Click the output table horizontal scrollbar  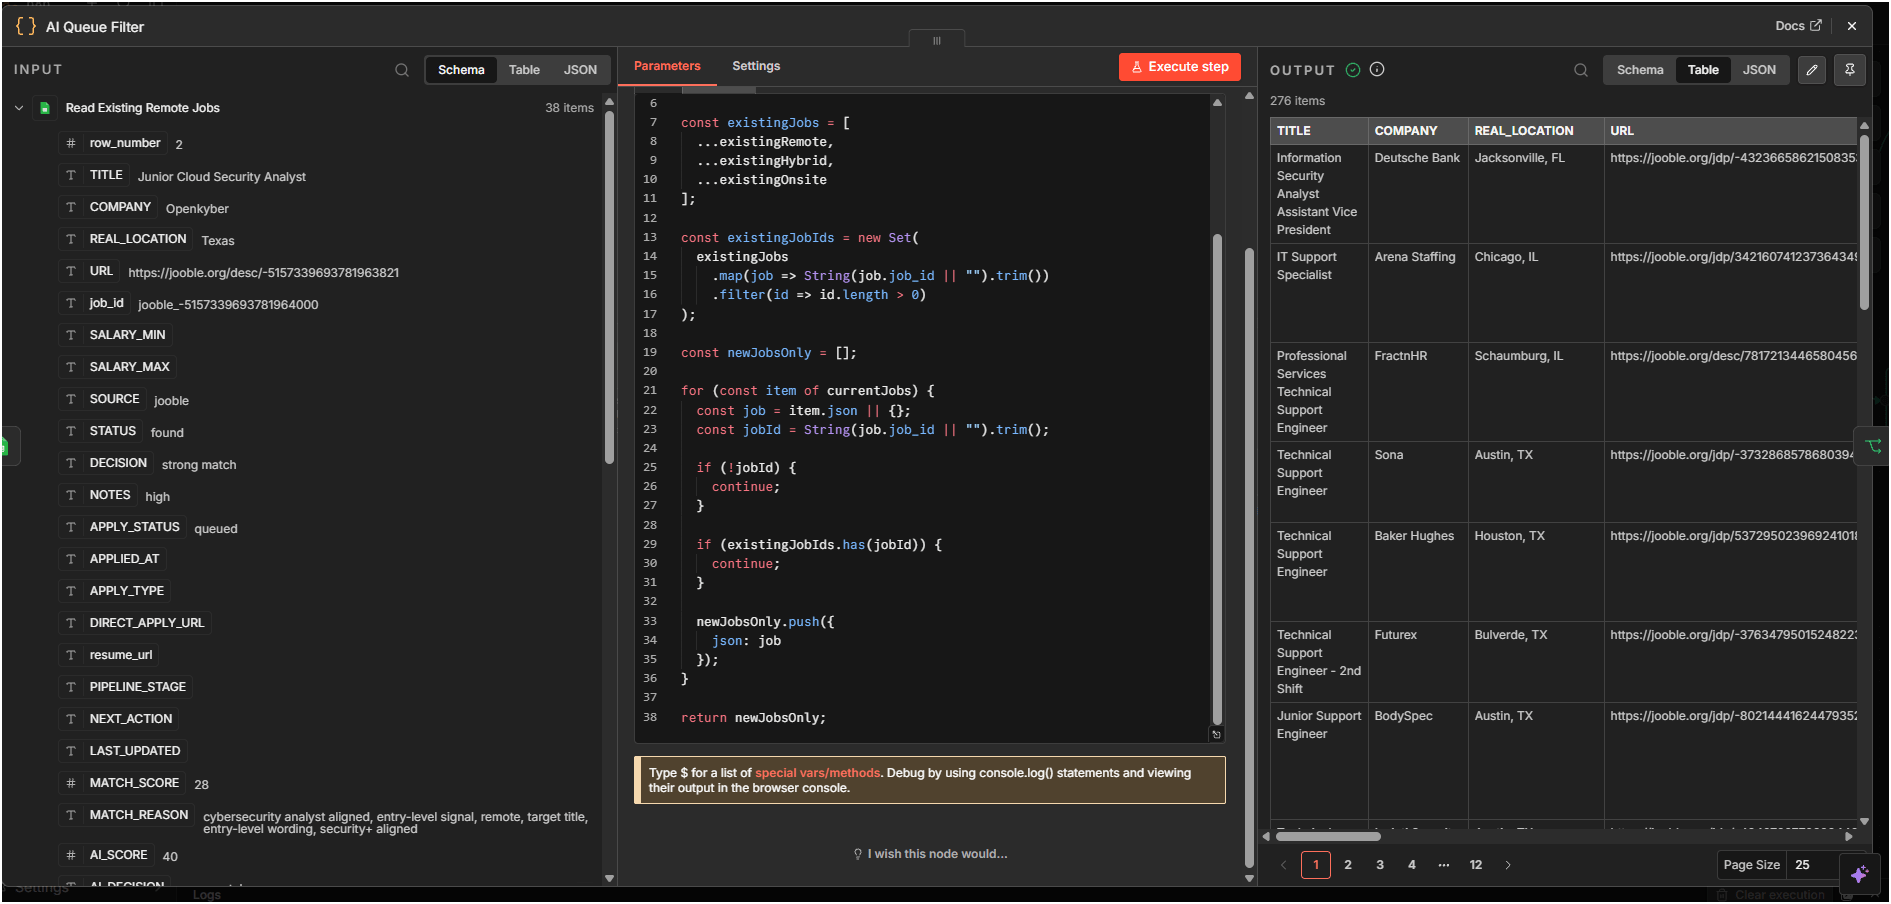1328,836
